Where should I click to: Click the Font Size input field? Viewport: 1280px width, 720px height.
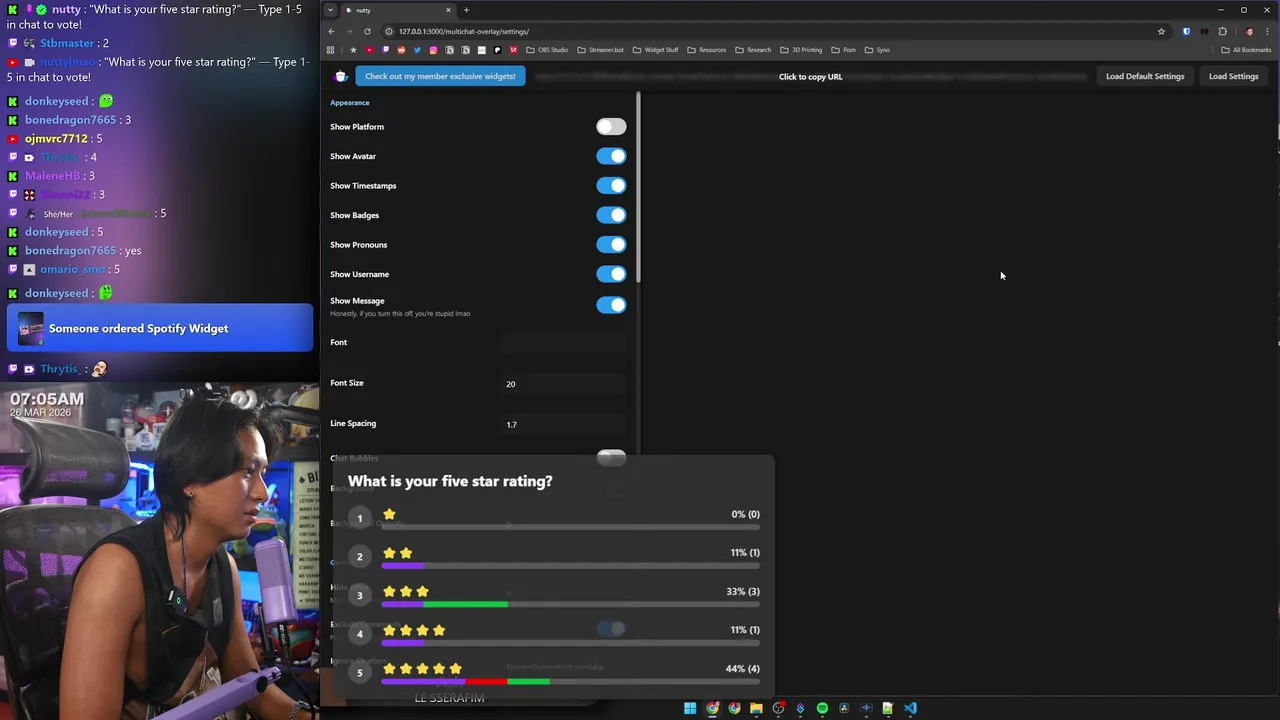pyautogui.click(x=565, y=384)
